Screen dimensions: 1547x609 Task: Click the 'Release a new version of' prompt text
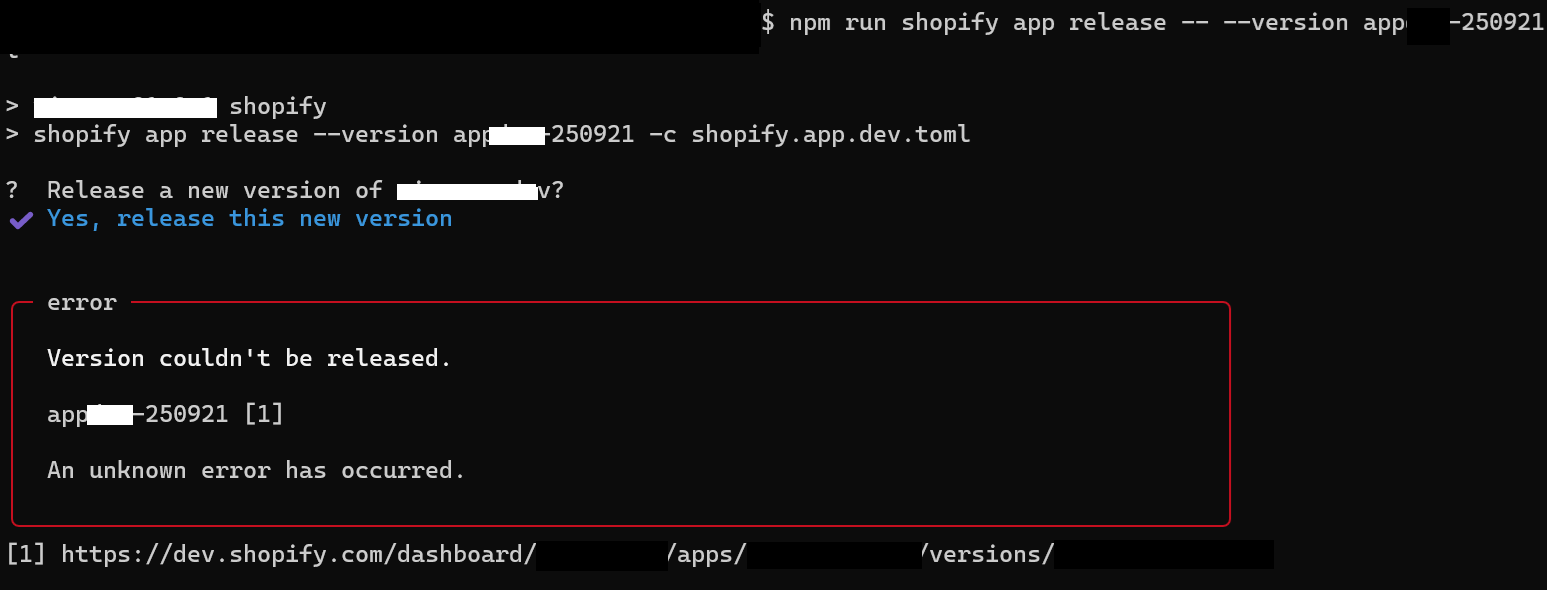tap(215, 190)
